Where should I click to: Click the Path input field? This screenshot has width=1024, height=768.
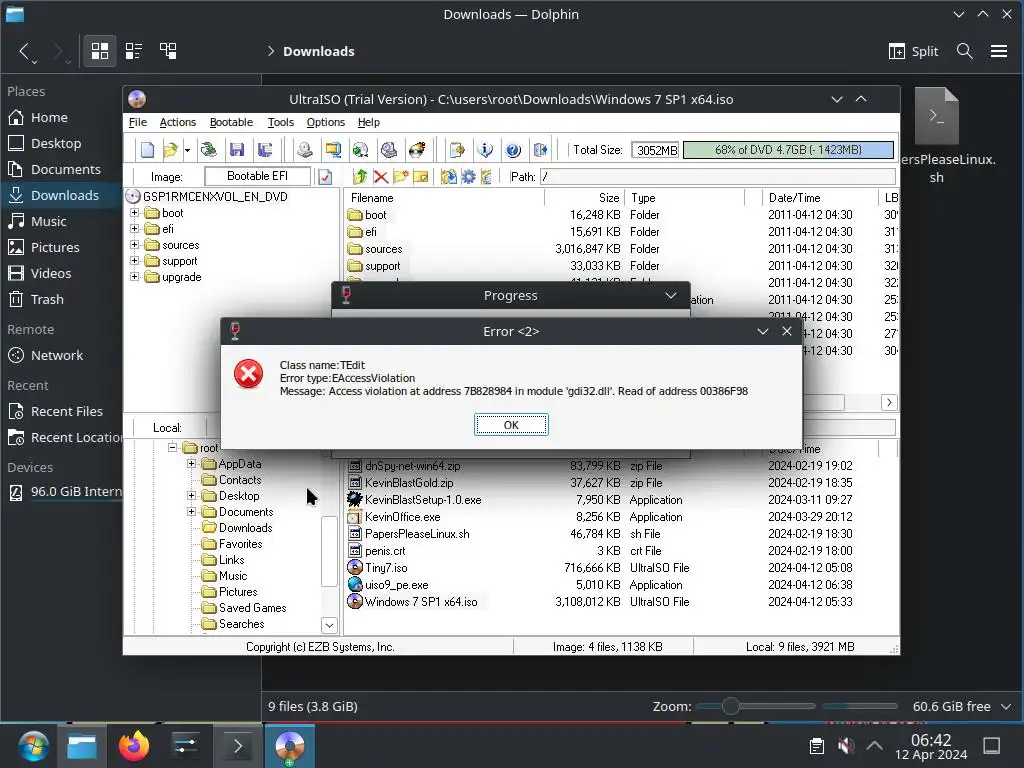(x=718, y=176)
